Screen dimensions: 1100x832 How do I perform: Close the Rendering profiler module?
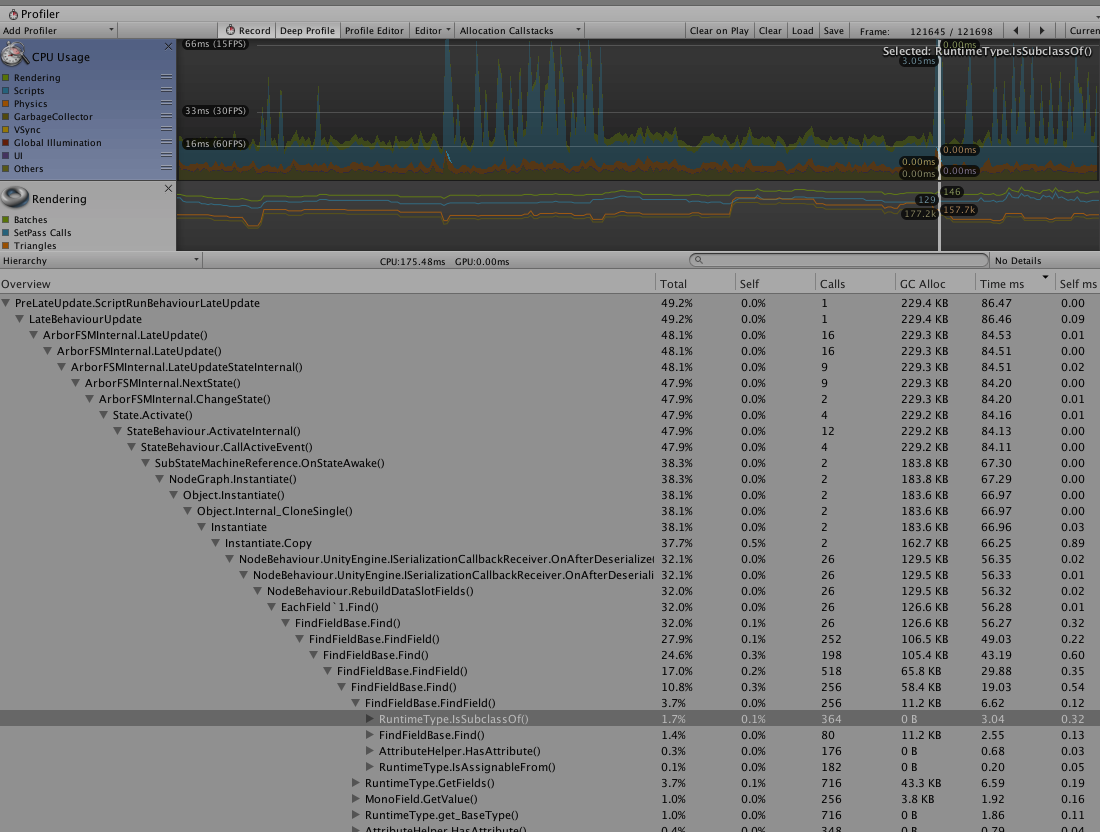(x=168, y=188)
